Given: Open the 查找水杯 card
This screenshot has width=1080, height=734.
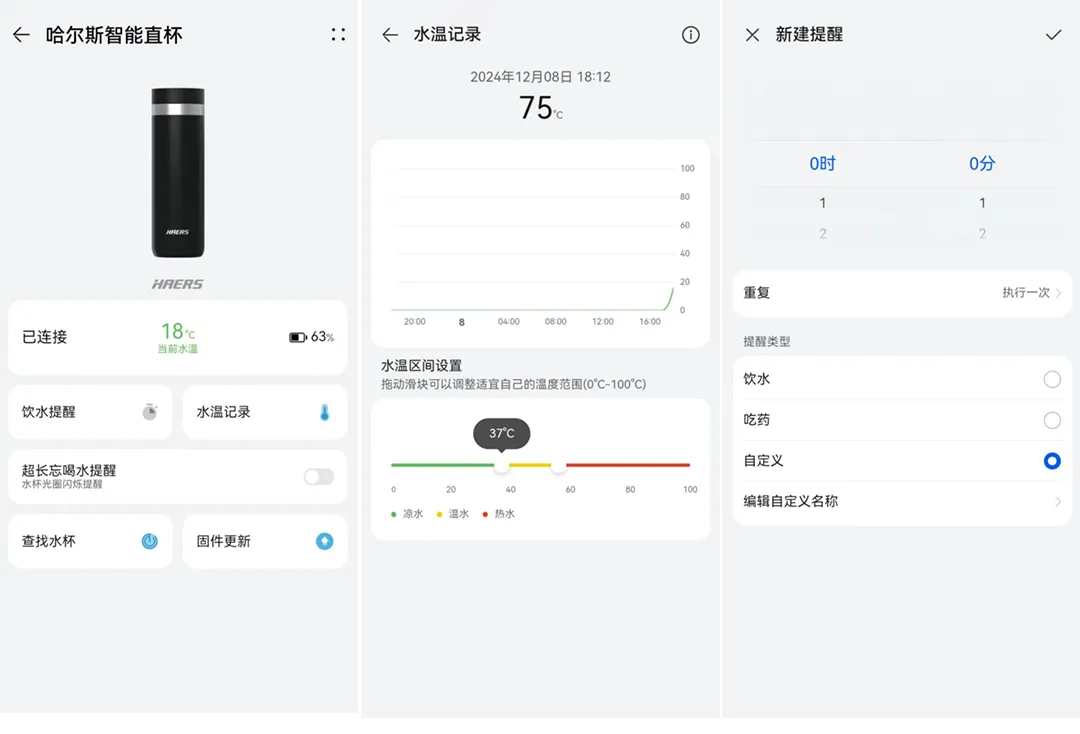Looking at the screenshot, I should click(90, 541).
